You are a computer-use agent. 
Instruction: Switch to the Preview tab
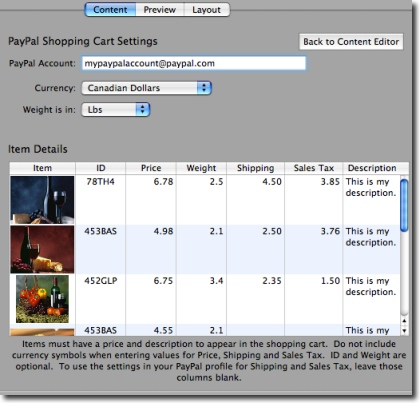[x=160, y=10]
